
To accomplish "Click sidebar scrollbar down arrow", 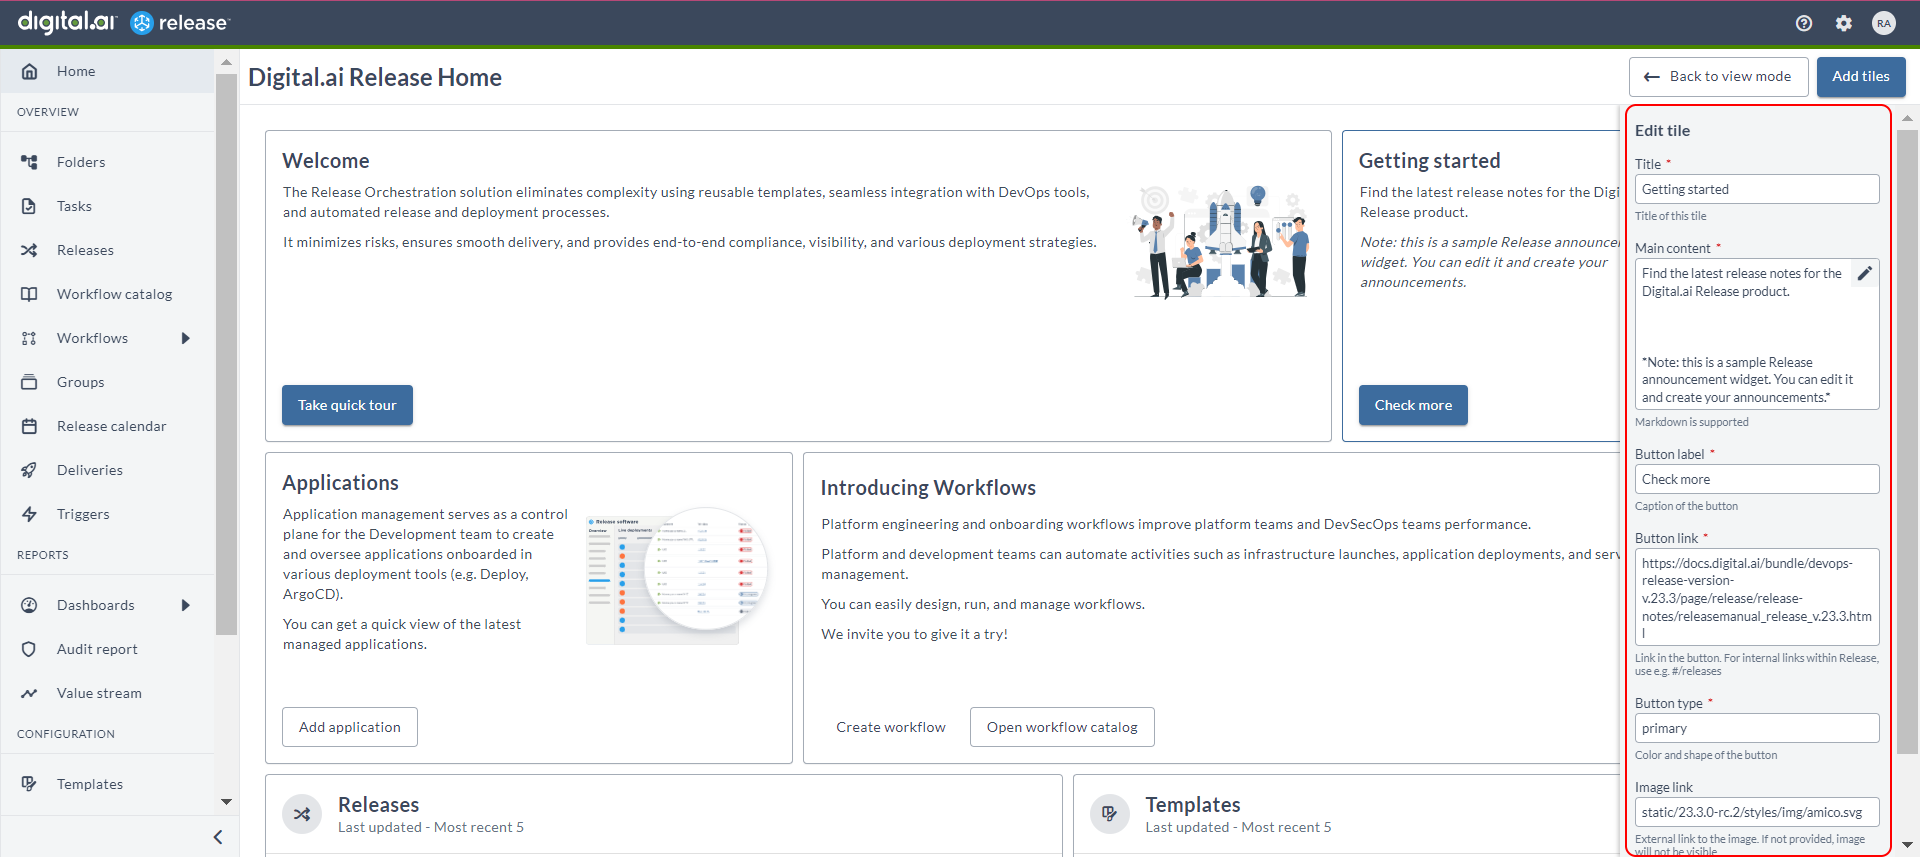I will (226, 802).
